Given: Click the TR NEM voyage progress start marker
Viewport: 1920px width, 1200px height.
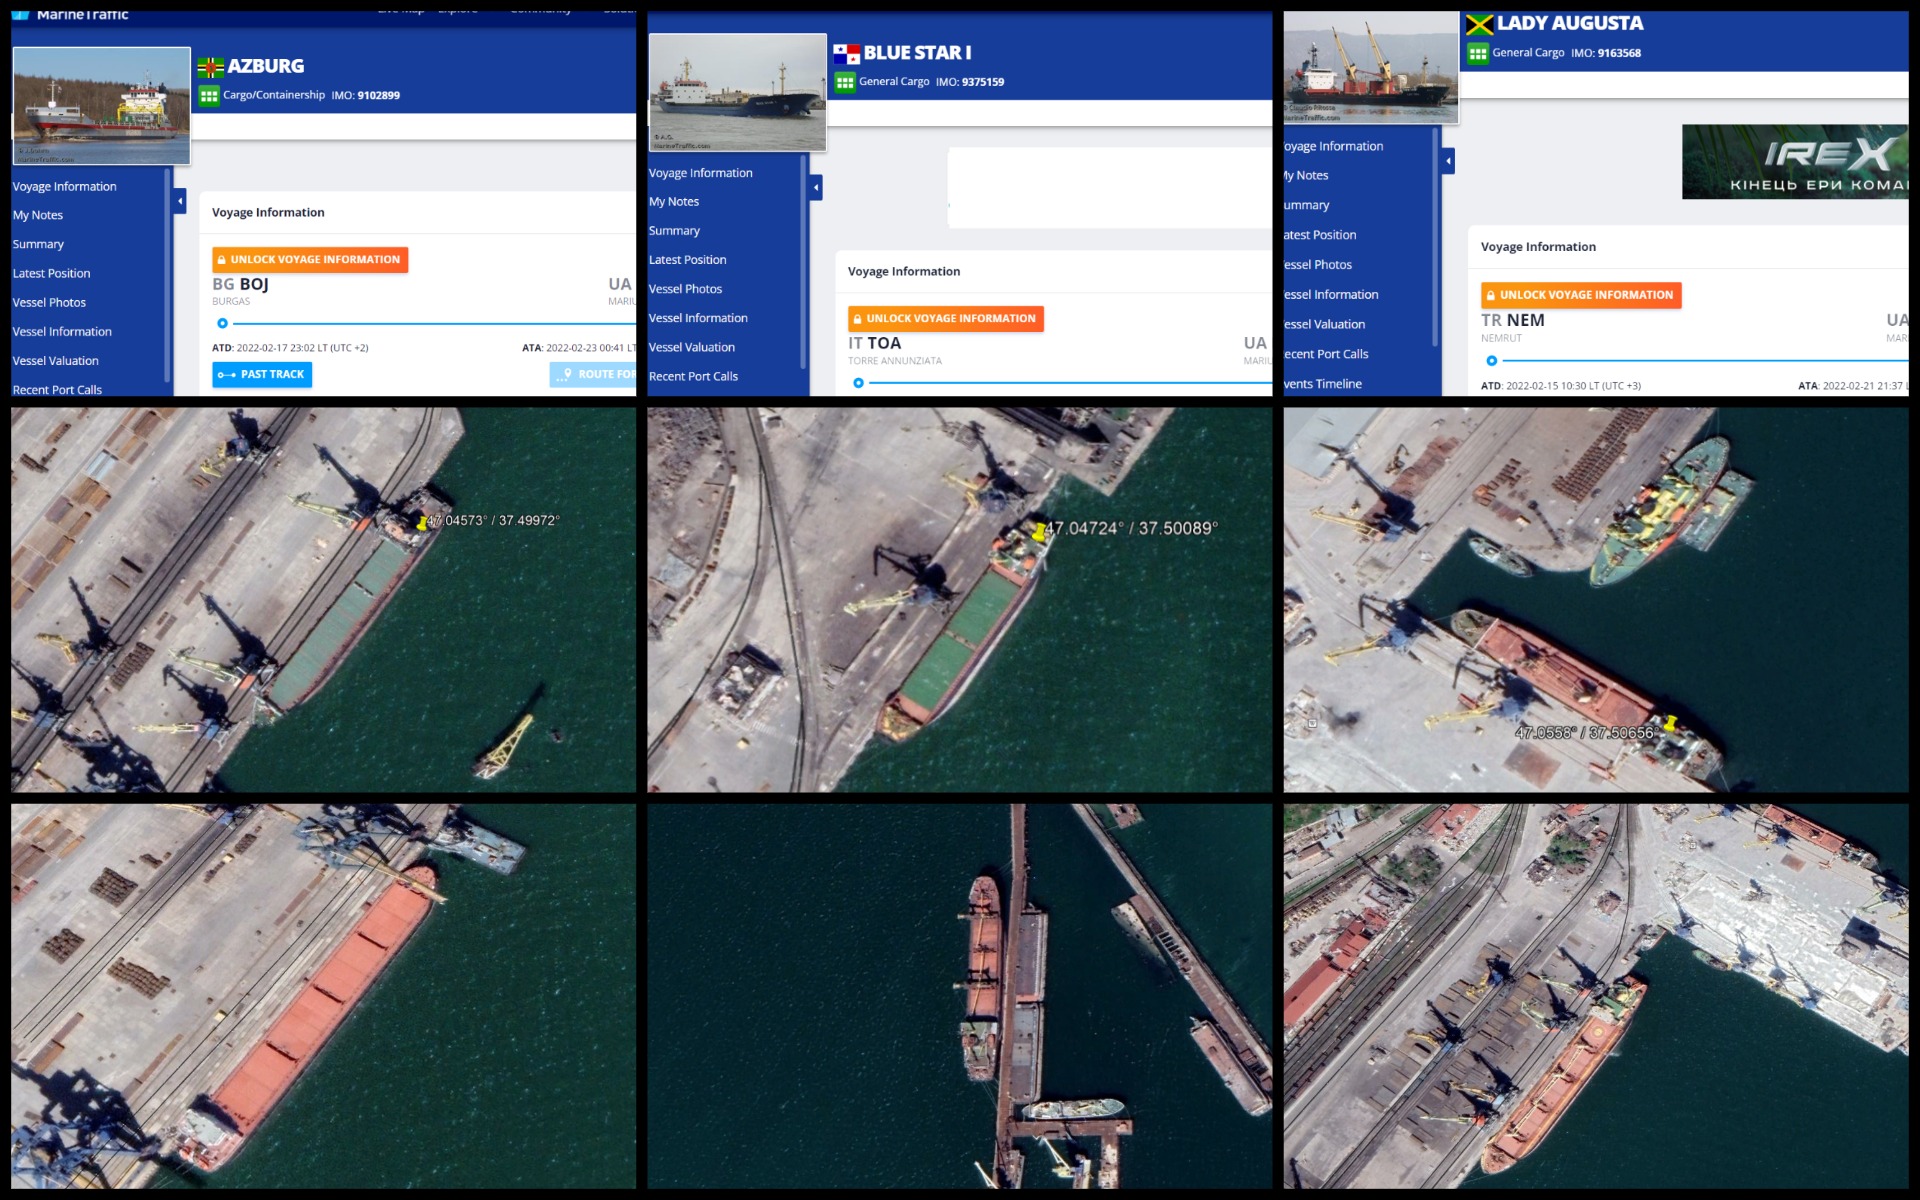Looking at the screenshot, I should tap(1491, 360).
